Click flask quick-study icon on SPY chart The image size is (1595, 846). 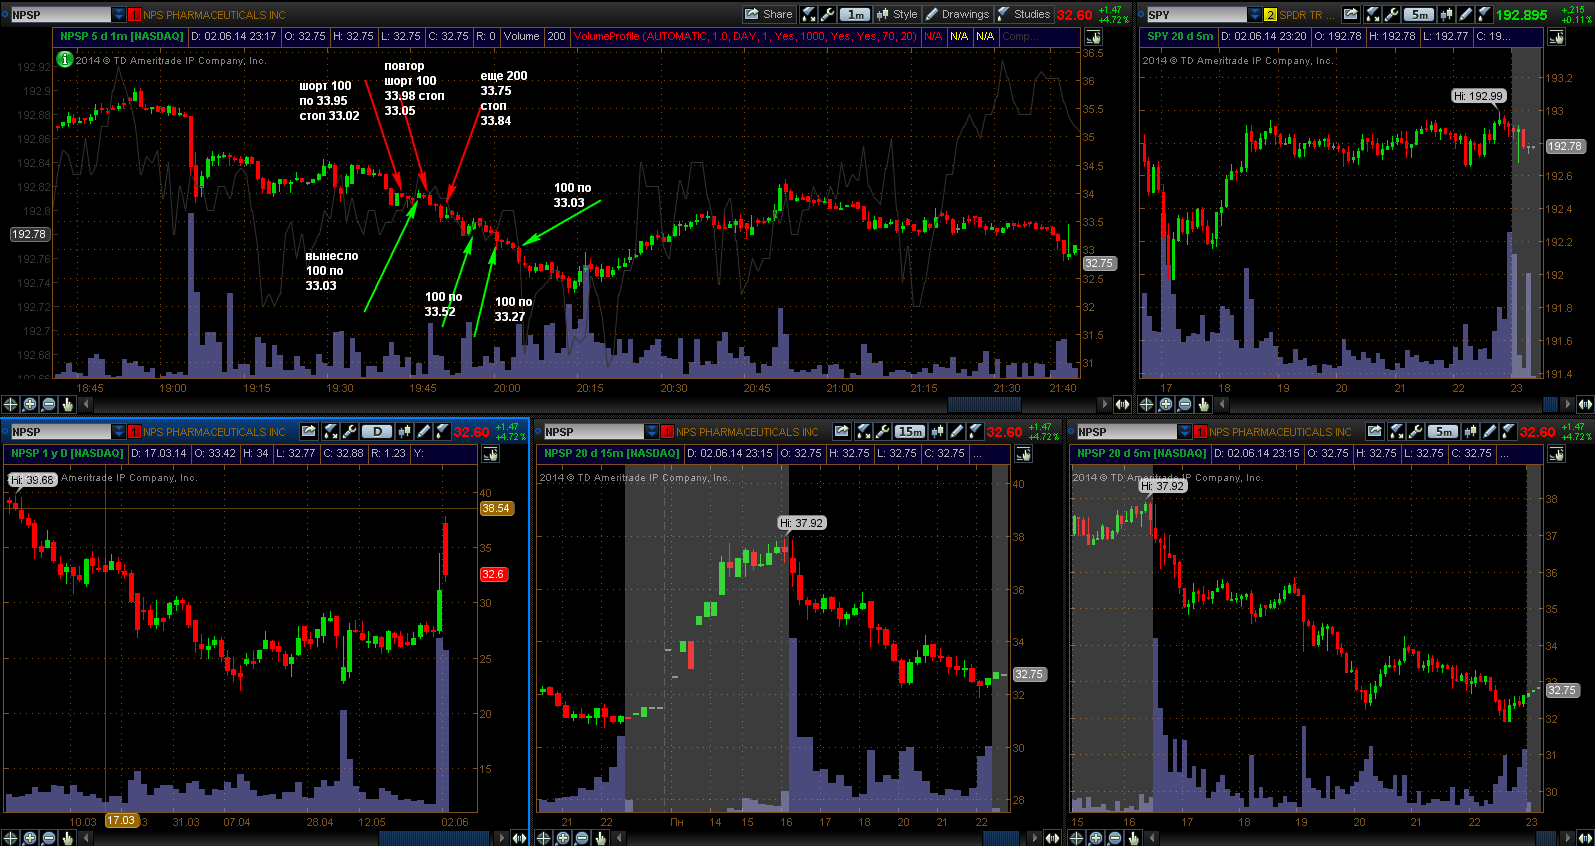[1373, 14]
